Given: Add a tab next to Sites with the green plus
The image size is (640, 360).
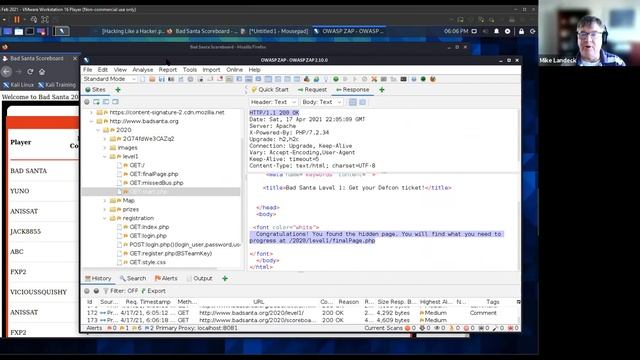Looking at the screenshot, I should click(118, 89).
